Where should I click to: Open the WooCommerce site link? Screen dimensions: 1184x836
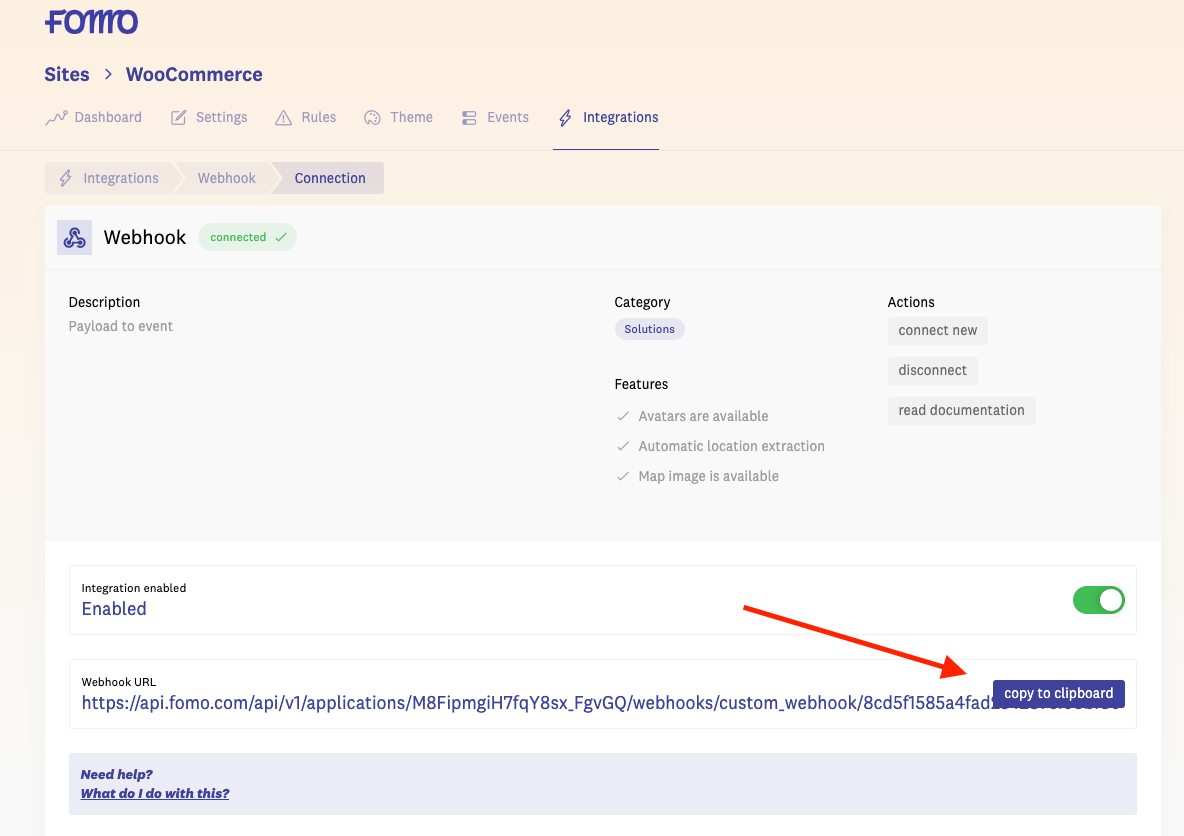194,74
